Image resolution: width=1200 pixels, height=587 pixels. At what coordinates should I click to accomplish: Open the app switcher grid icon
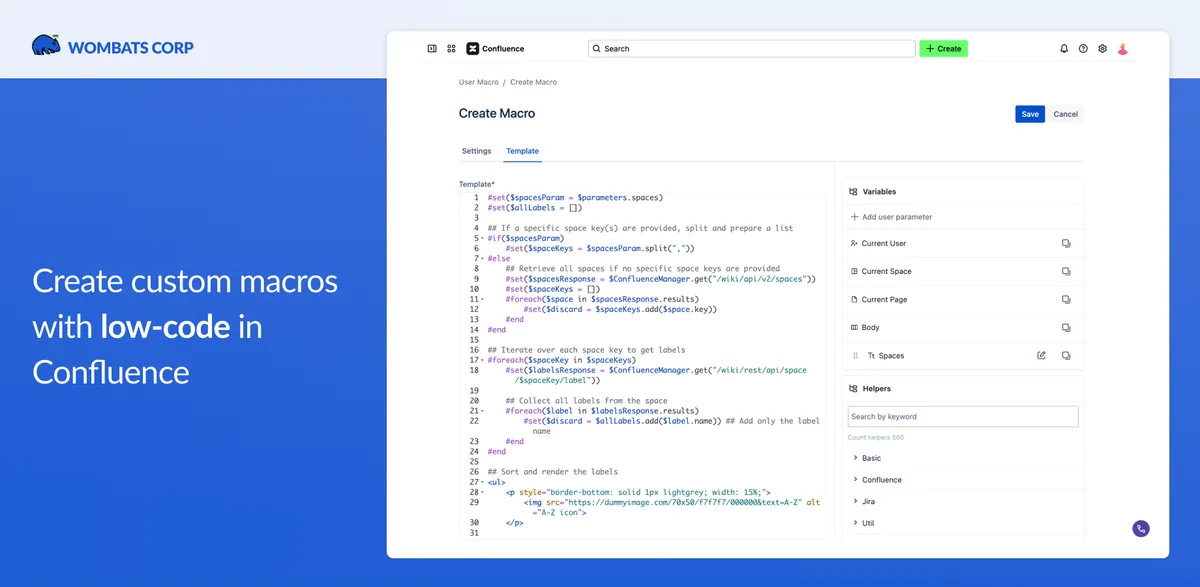click(x=451, y=48)
